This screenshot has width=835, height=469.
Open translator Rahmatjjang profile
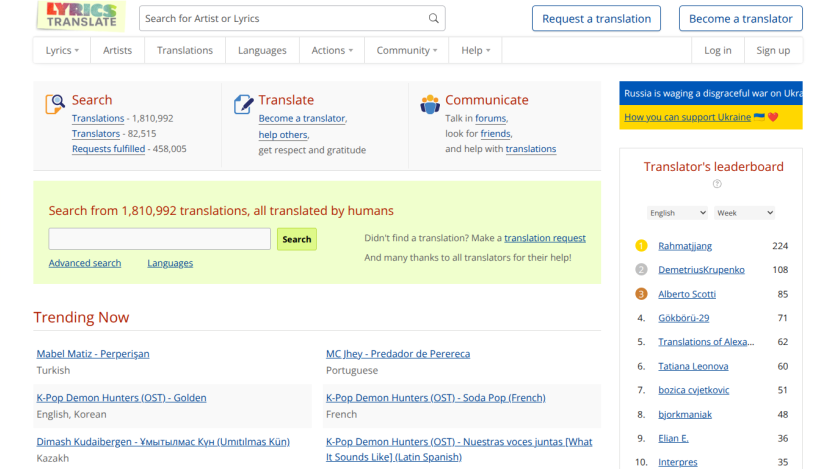685,245
